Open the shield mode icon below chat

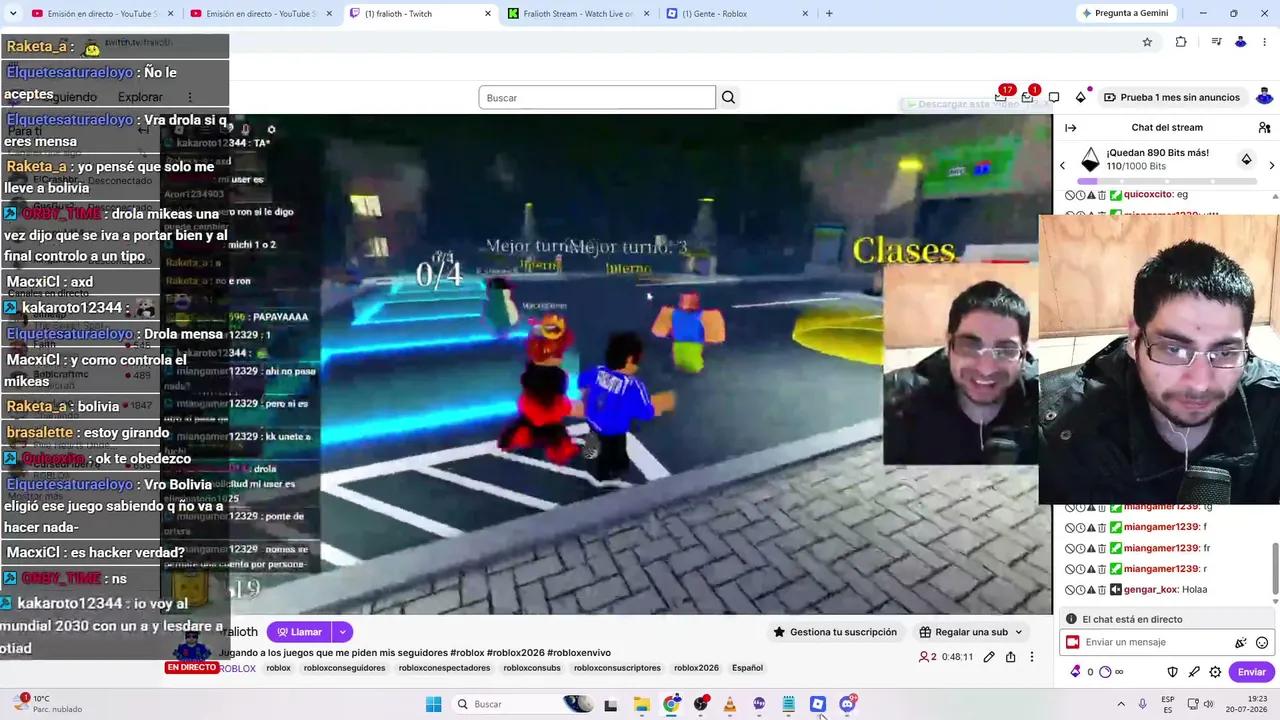(1173, 672)
